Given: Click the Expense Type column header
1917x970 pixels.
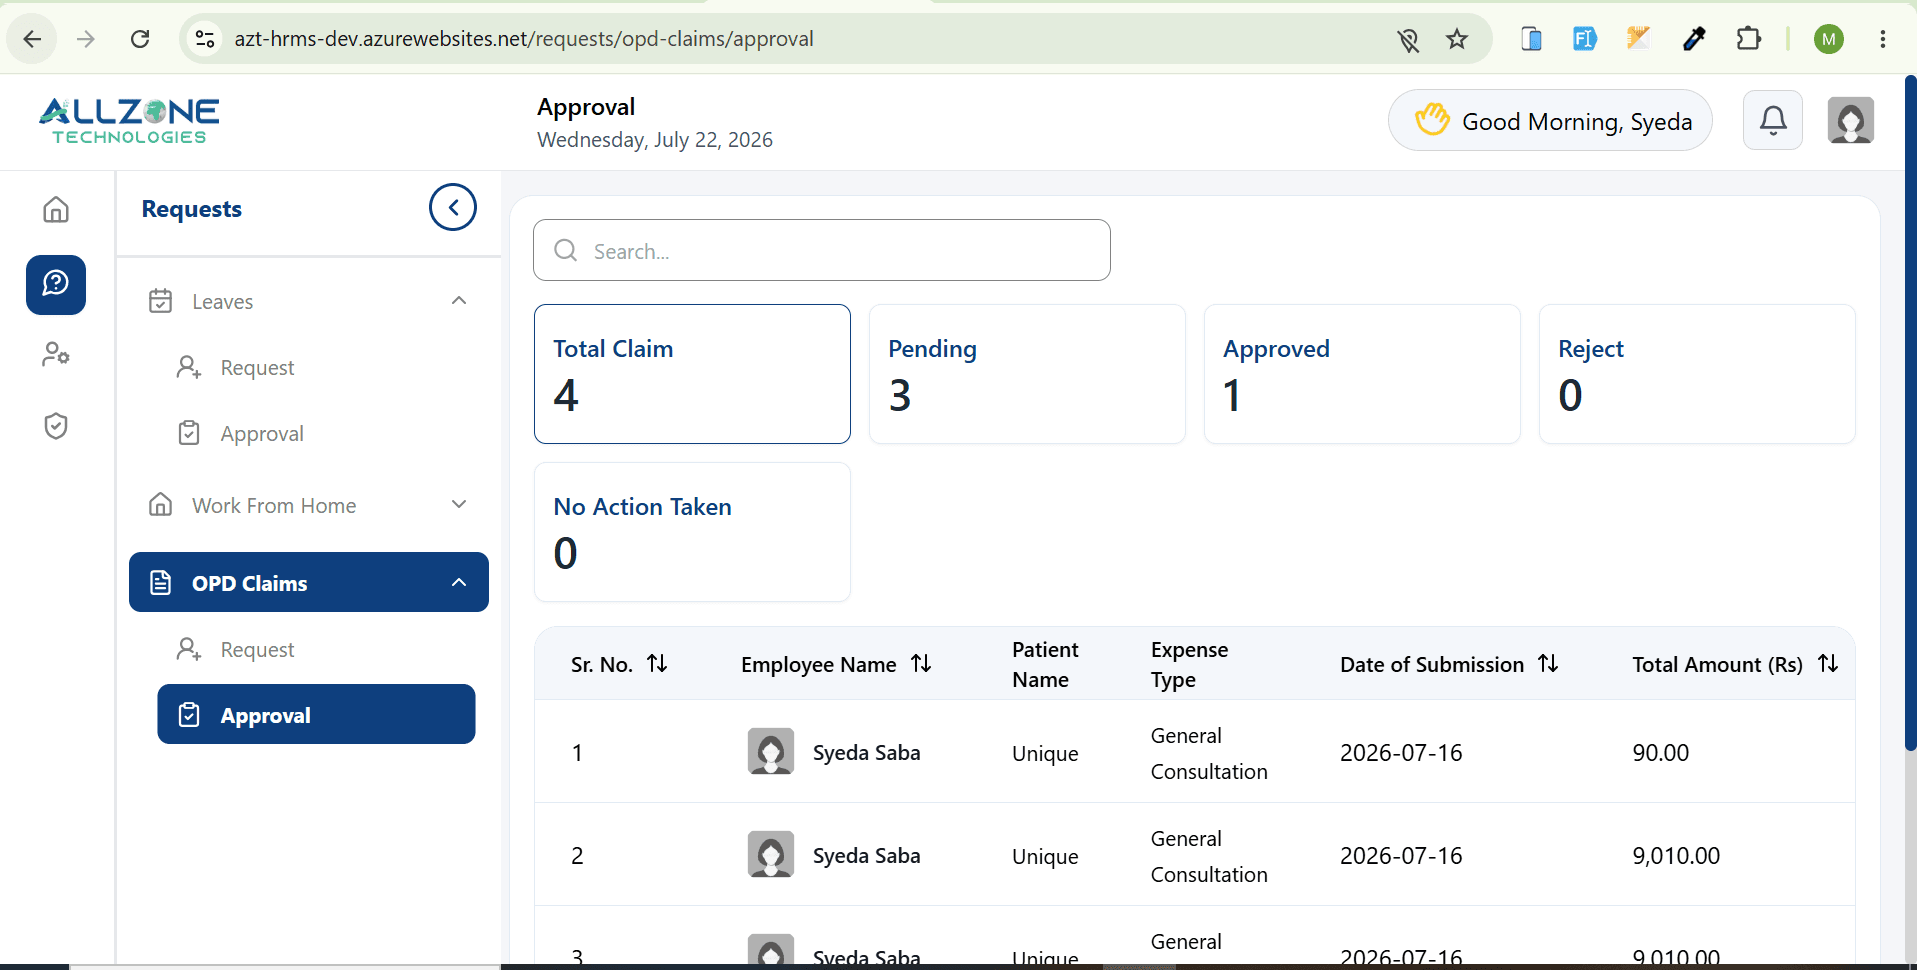Looking at the screenshot, I should pos(1189,664).
